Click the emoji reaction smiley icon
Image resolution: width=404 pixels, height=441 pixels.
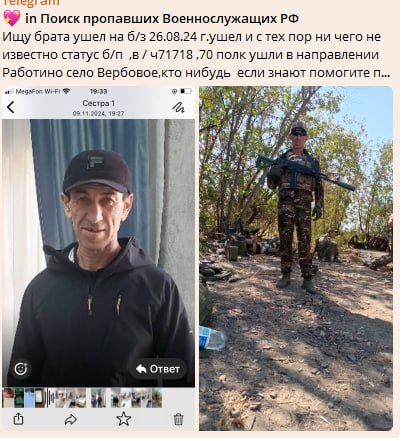[21, 369]
